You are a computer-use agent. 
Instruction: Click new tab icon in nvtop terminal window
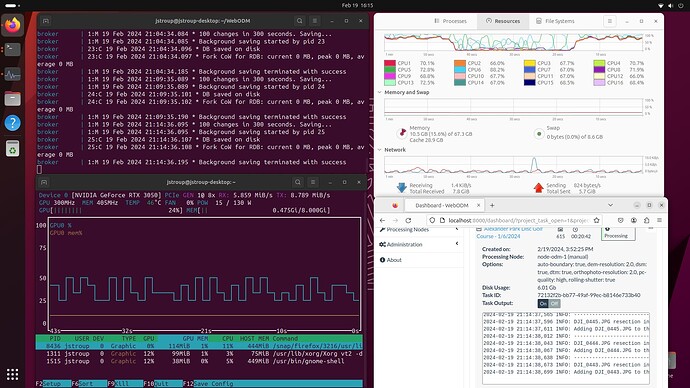point(44,182)
